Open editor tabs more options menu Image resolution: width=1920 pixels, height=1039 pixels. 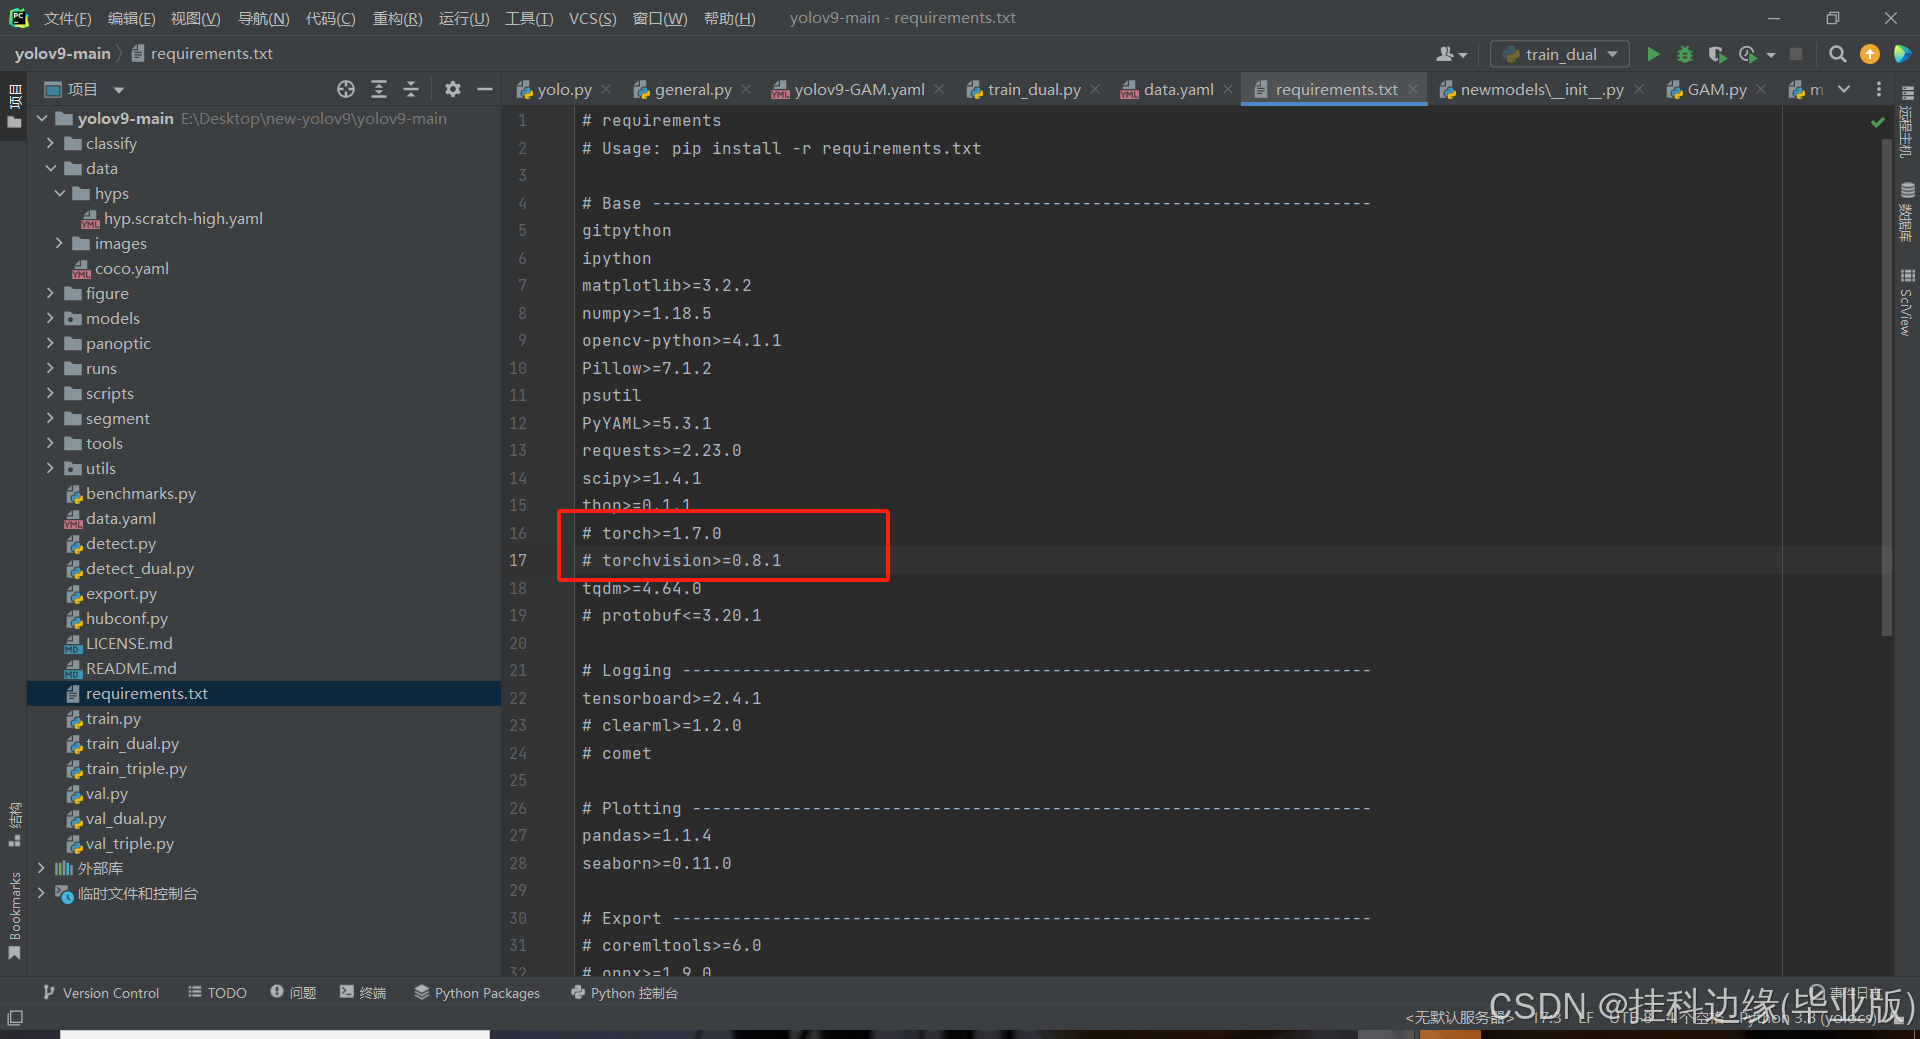point(1879,89)
